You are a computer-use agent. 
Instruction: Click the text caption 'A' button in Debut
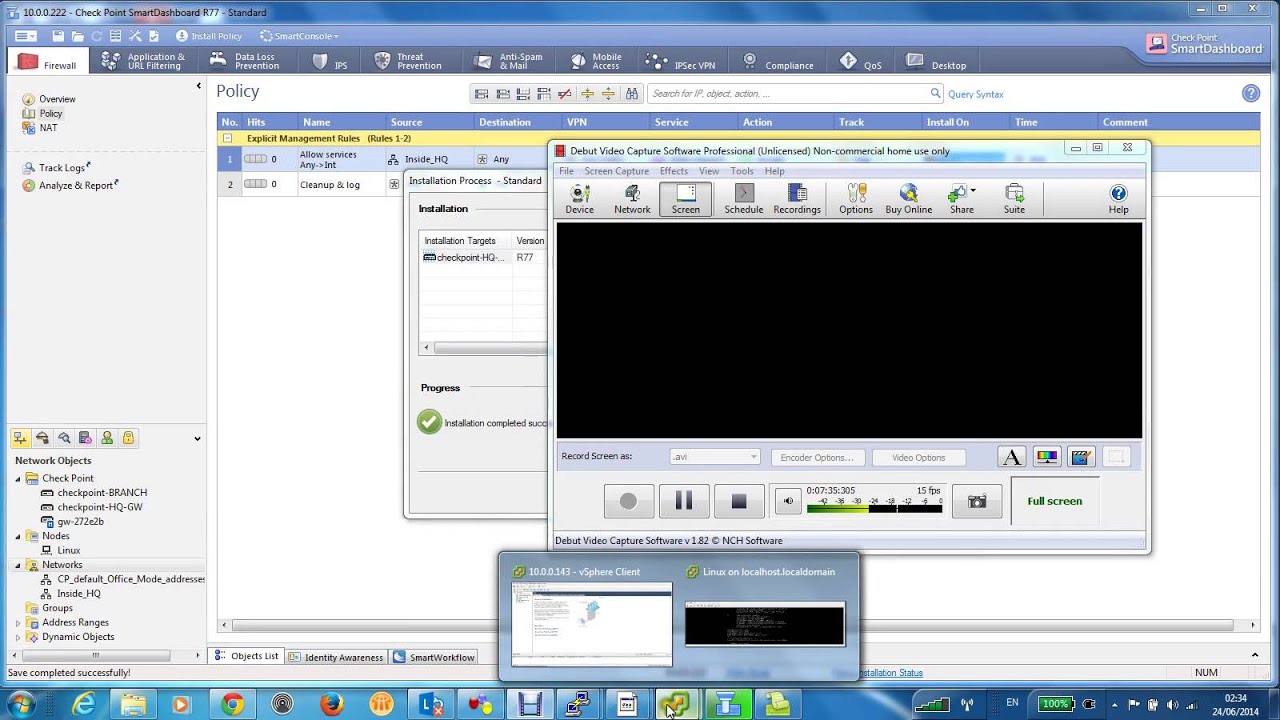click(1012, 457)
